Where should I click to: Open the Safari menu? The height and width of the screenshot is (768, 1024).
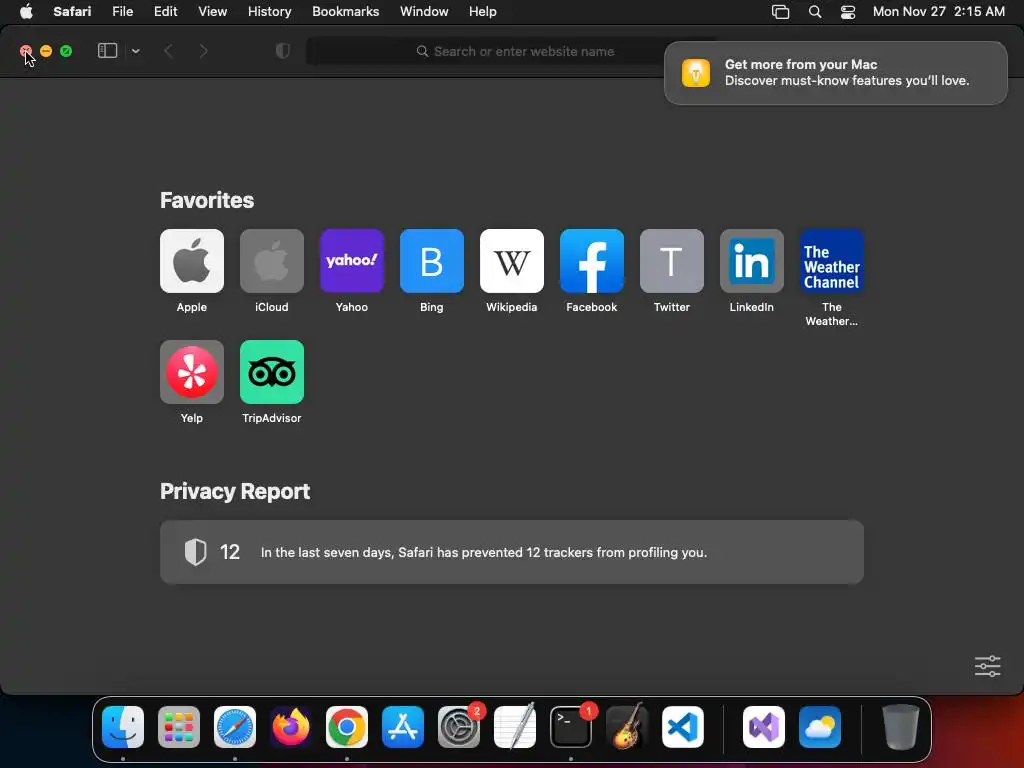[72, 11]
